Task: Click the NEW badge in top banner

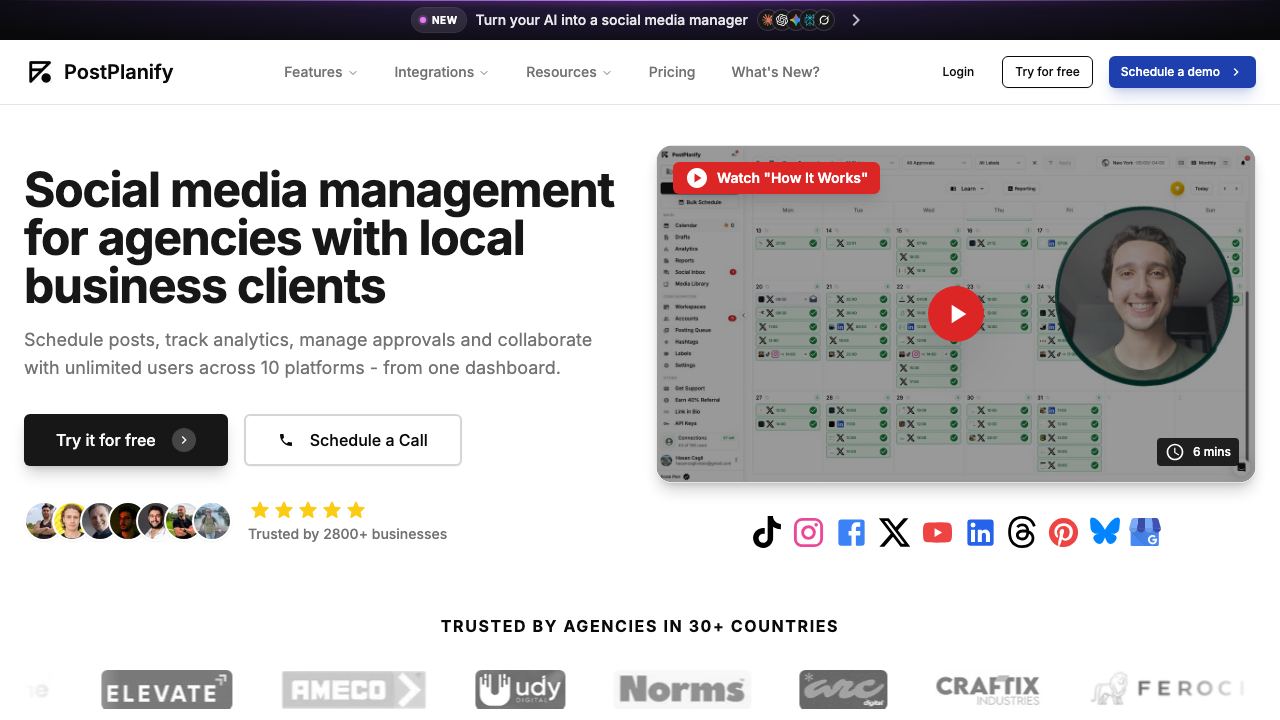Action: (438, 20)
